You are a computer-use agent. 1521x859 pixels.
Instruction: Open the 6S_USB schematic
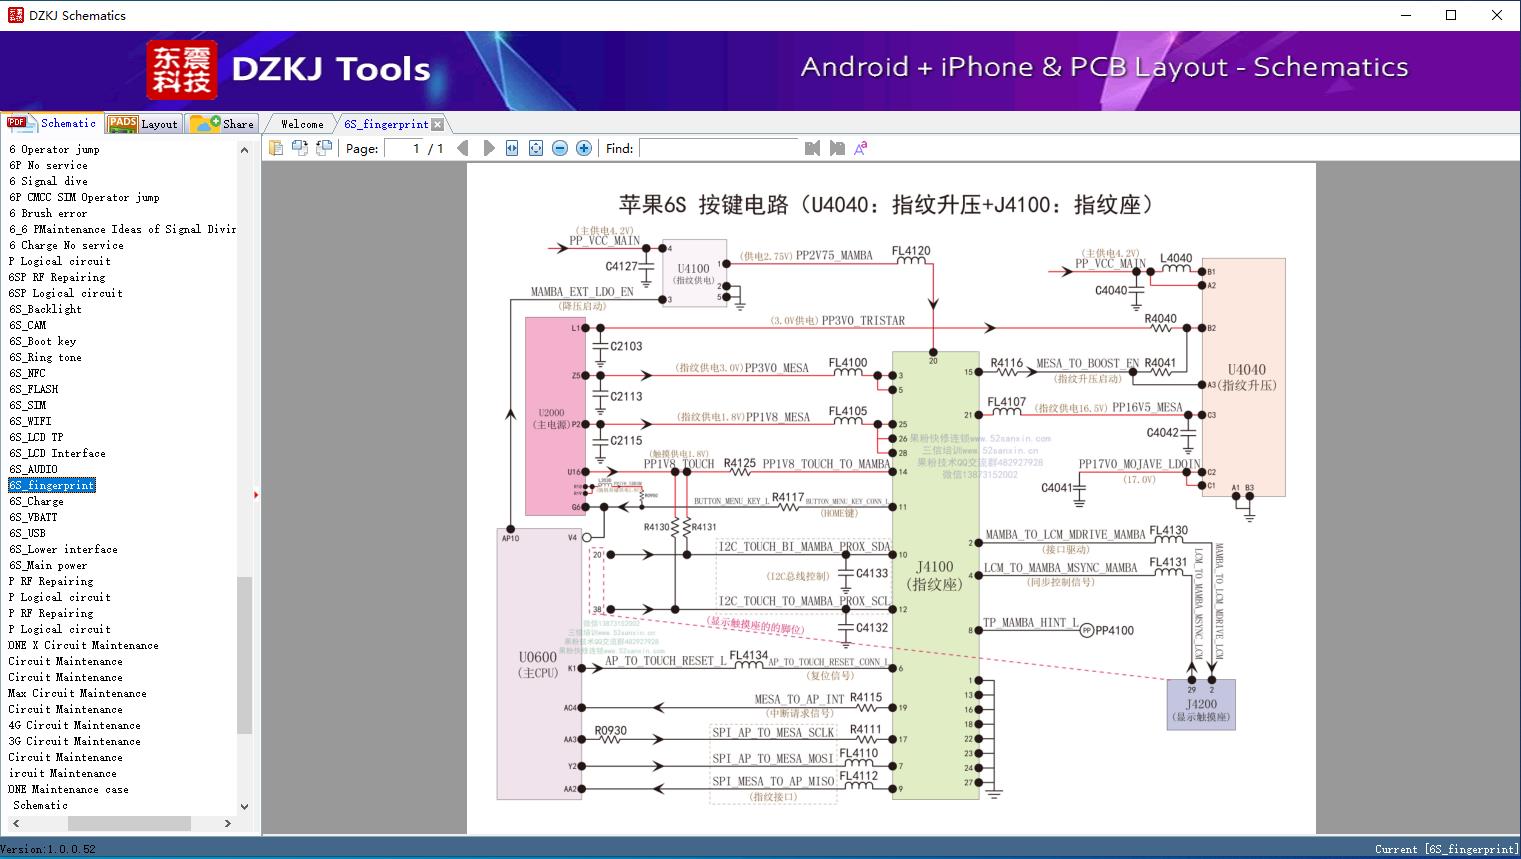(x=27, y=533)
